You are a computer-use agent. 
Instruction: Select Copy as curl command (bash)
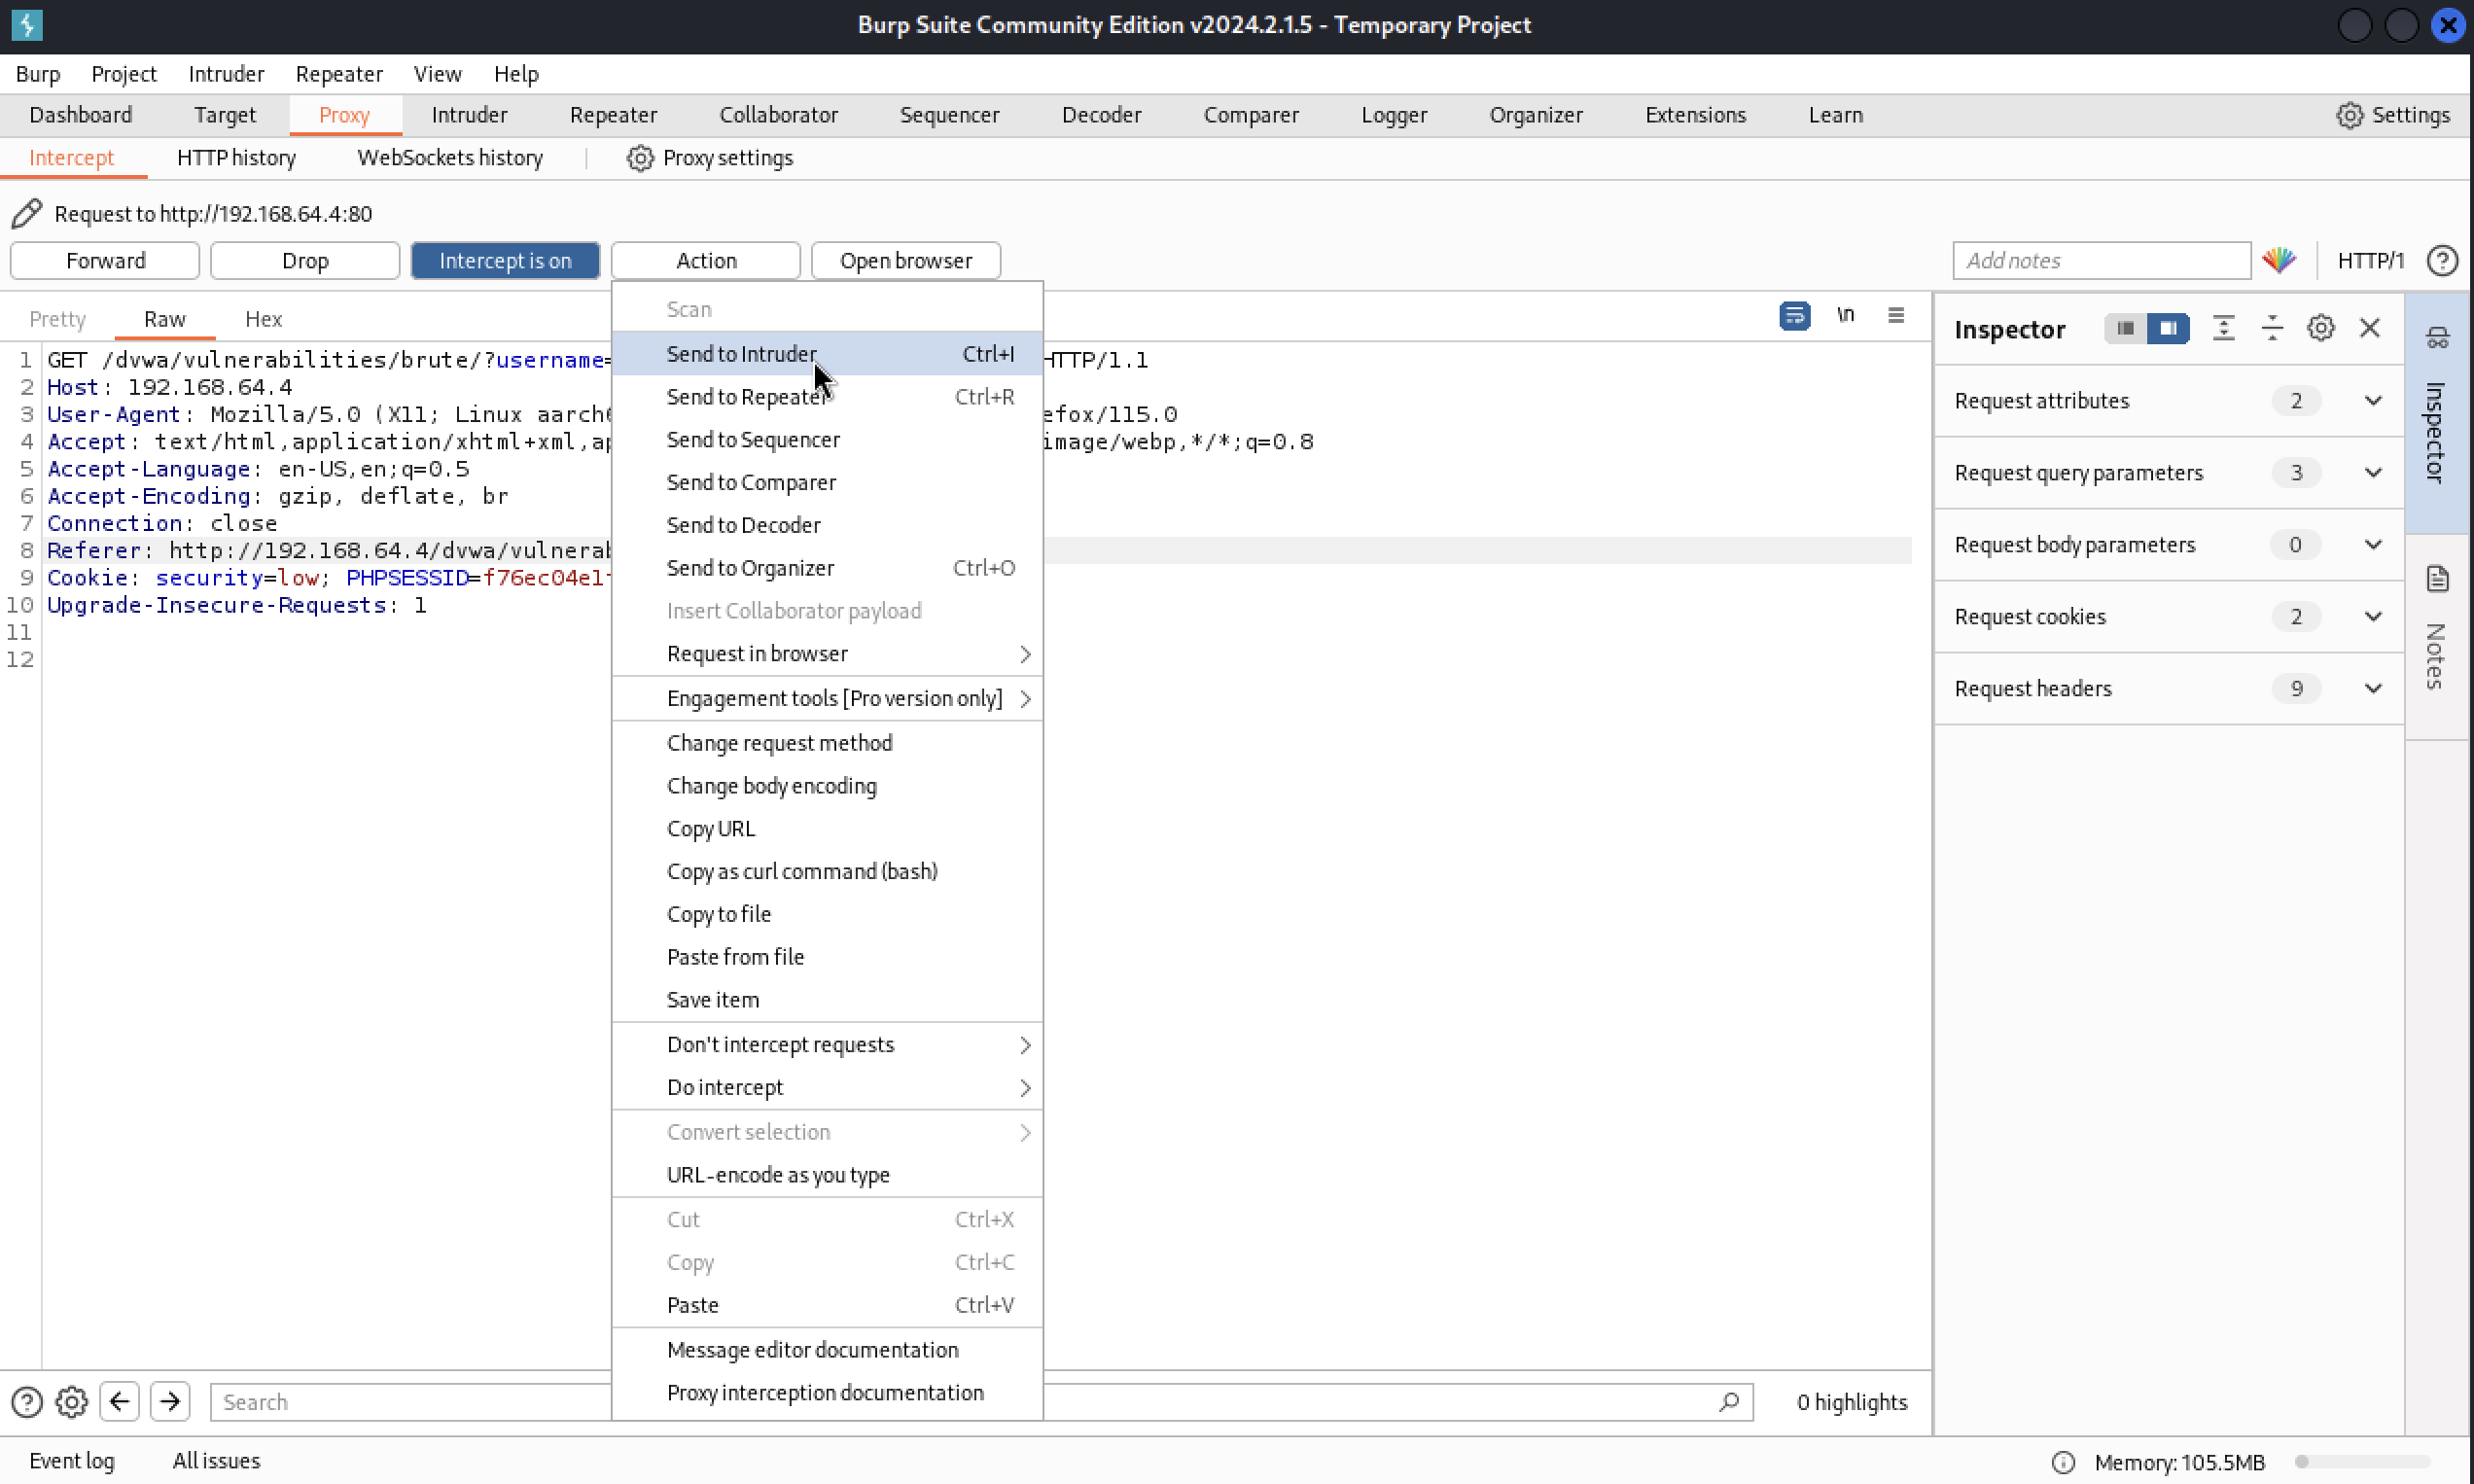click(x=827, y=872)
